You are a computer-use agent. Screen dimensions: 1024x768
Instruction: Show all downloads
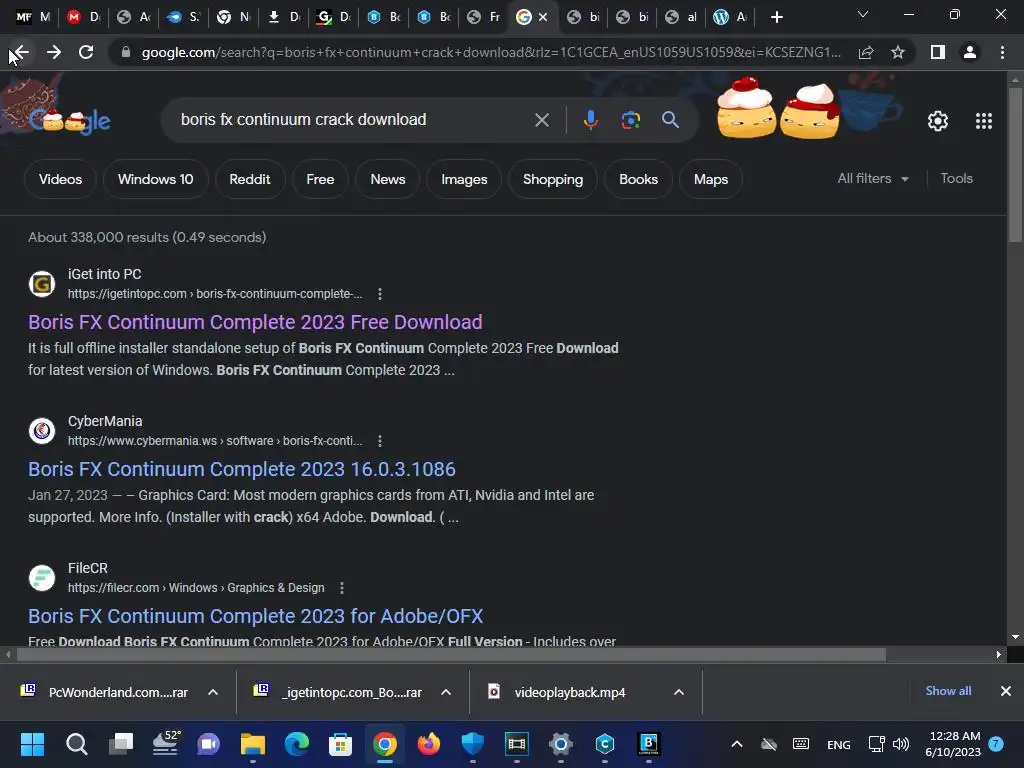click(x=948, y=691)
